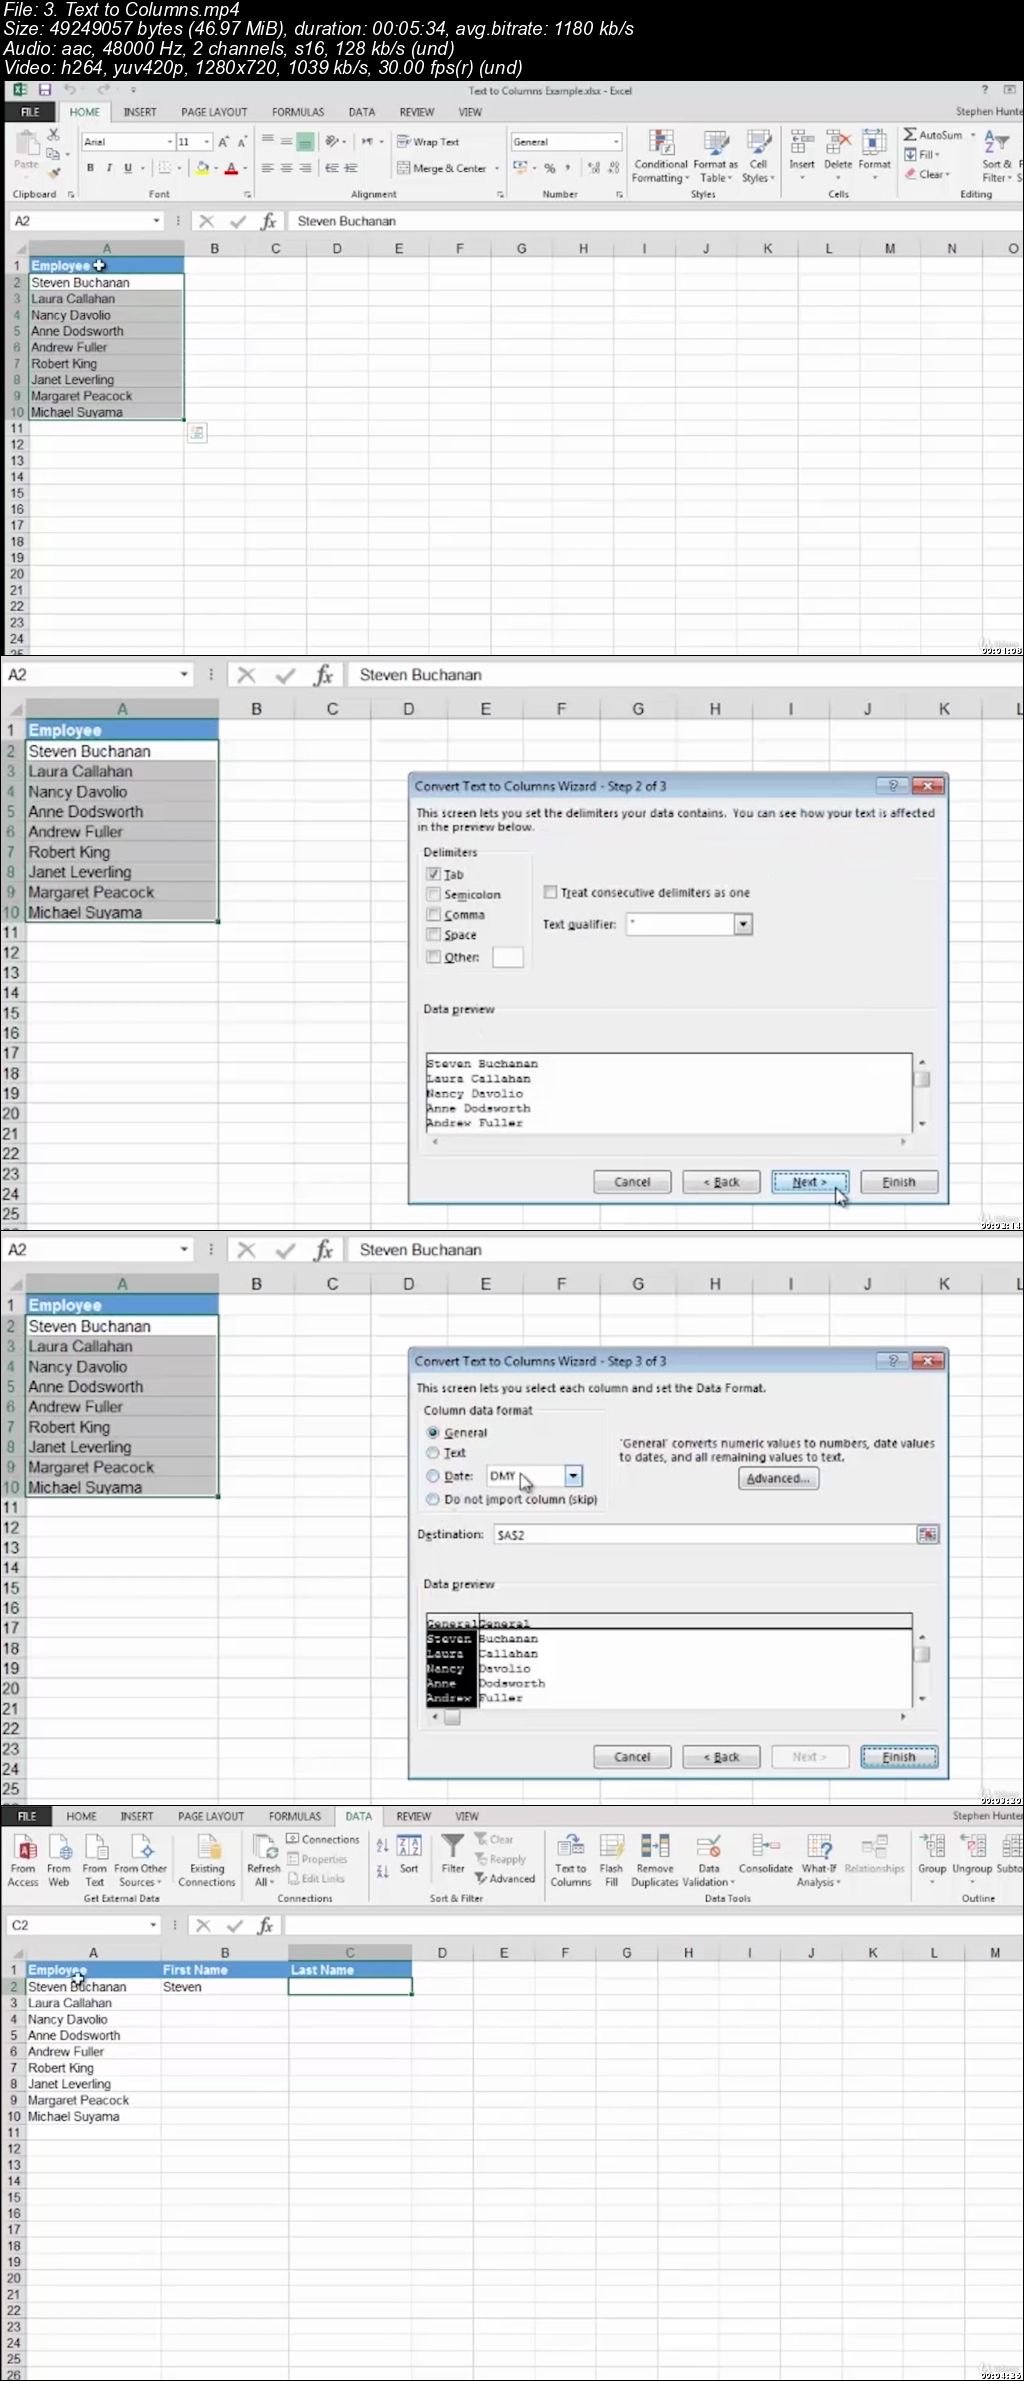This screenshot has height=2381, width=1024.
Task: Toggle Underline in Home ribbon
Action: [x=128, y=168]
